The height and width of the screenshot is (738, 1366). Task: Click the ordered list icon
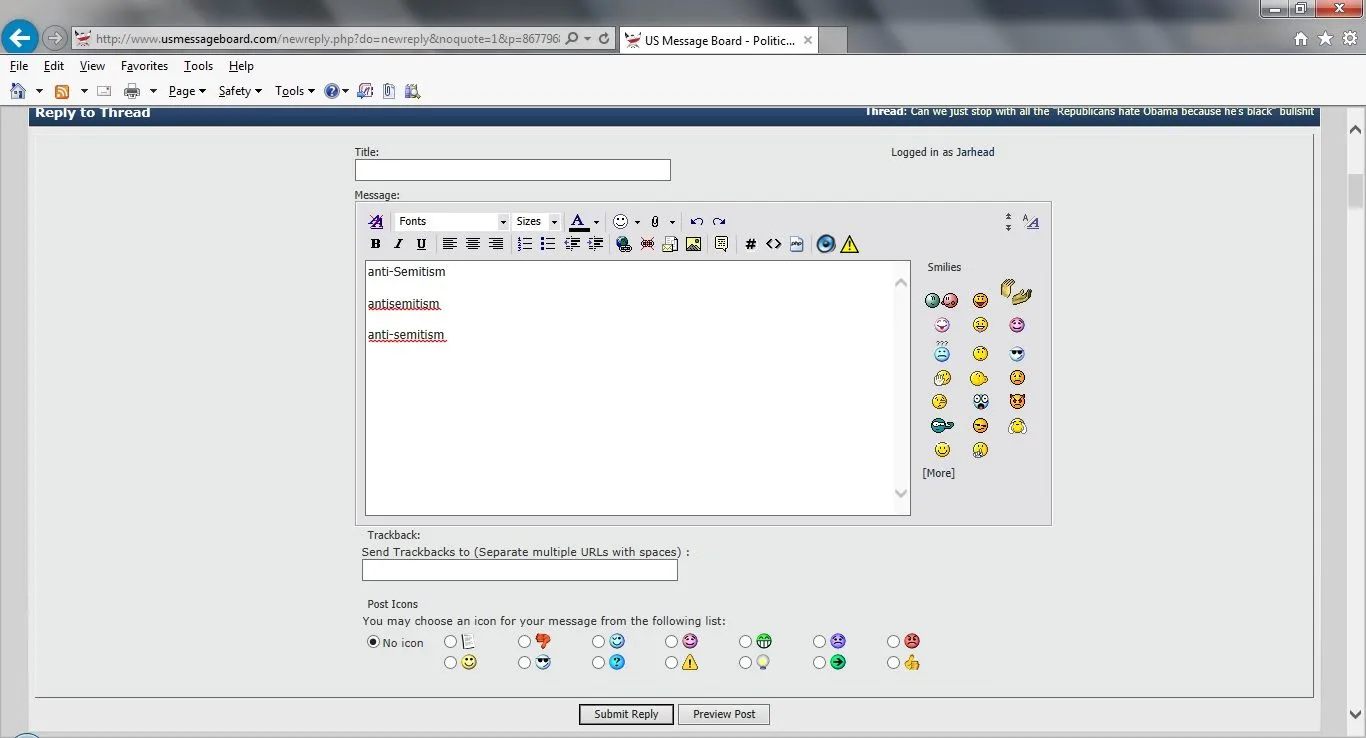pos(525,244)
